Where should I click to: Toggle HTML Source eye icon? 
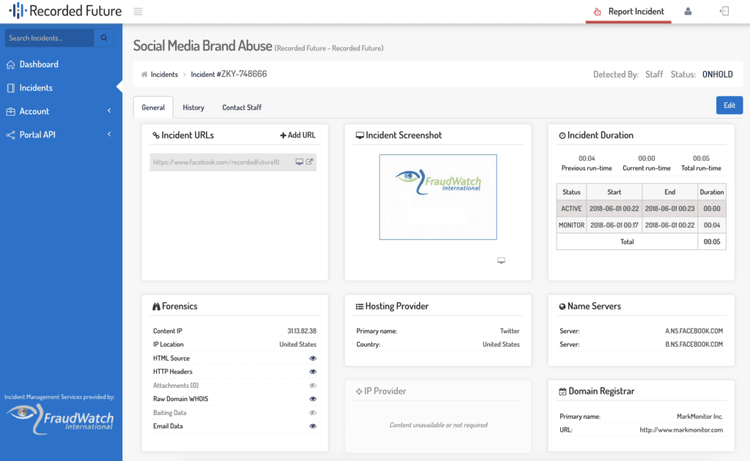313,358
